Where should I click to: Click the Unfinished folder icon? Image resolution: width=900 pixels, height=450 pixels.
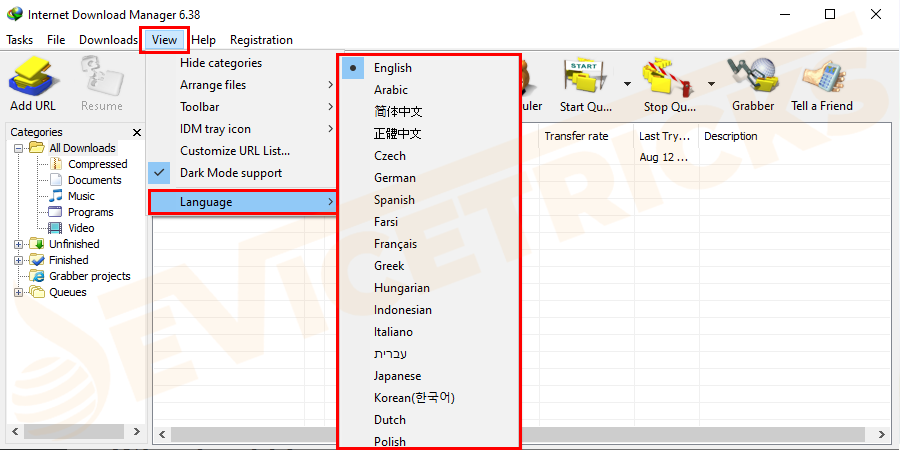point(37,244)
